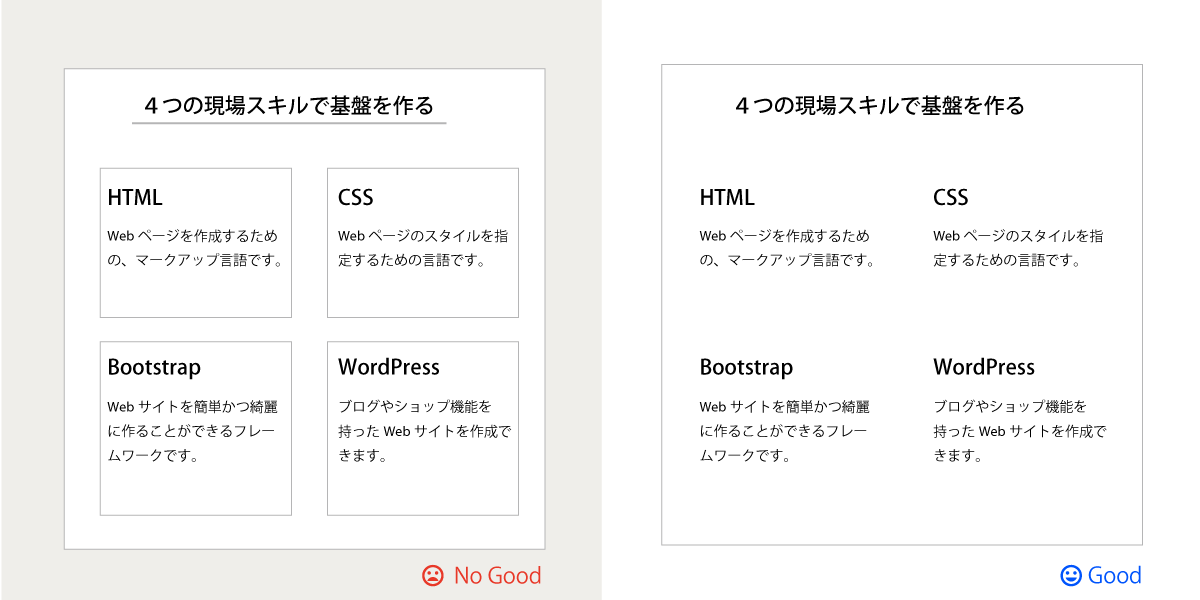Click the WordPress description text in the Good example

pos(1020,431)
